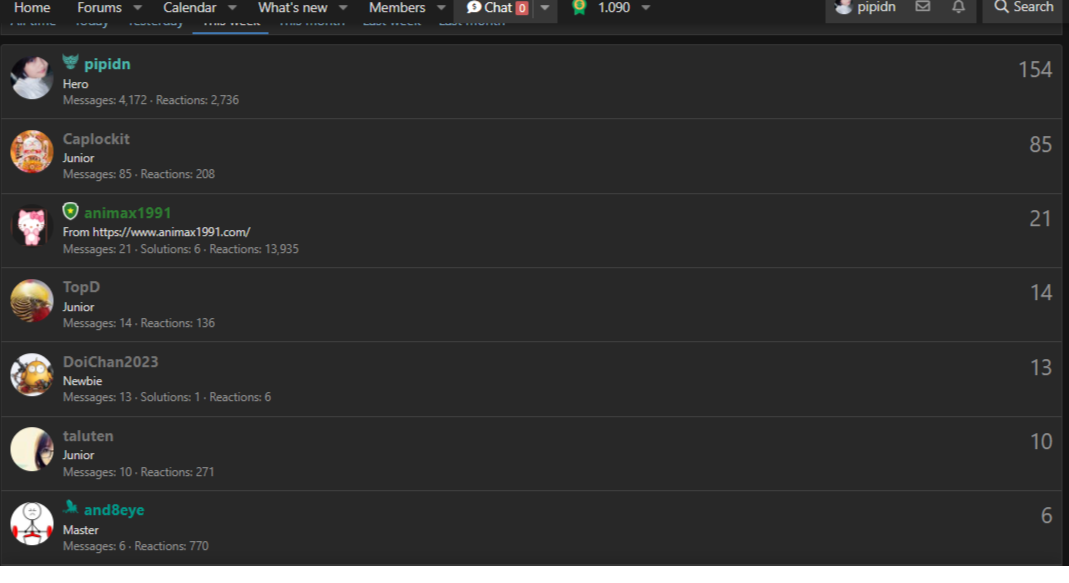Click the shield icon beside animax1991
The height and width of the screenshot is (583, 1069).
tap(70, 211)
